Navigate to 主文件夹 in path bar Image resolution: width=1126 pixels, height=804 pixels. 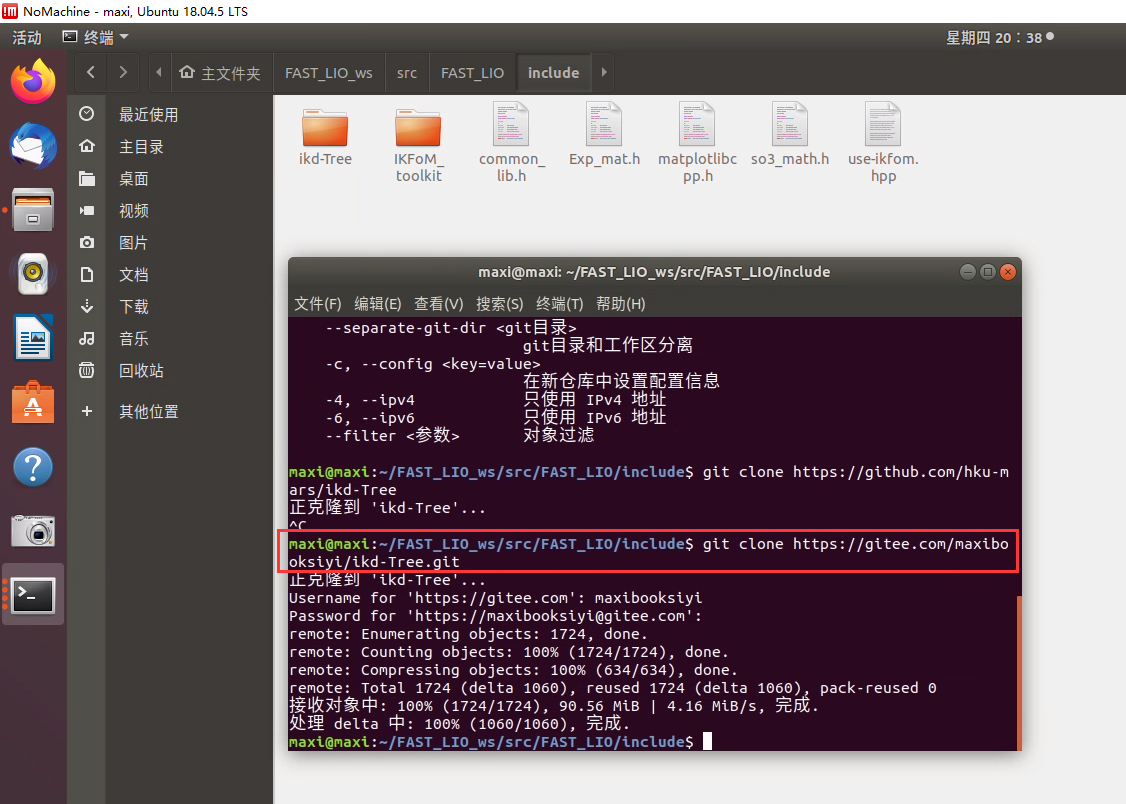[x=220, y=73]
